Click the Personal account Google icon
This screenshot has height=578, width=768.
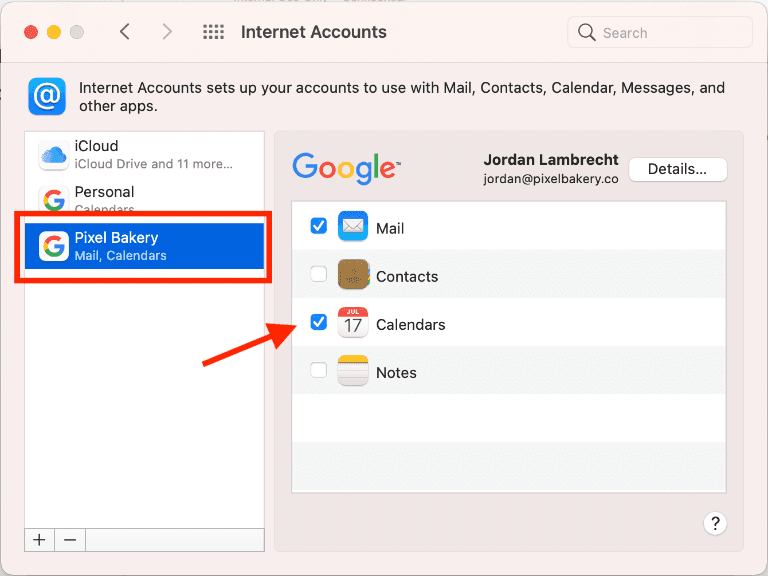(x=54, y=199)
